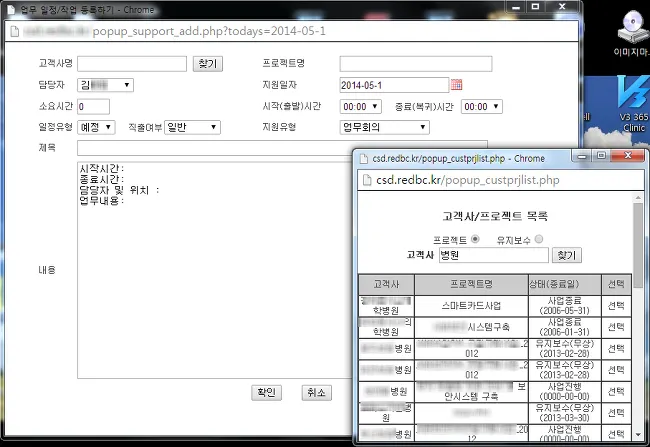Open the 담당자 dropdown
The image size is (650, 447).
coord(106,85)
